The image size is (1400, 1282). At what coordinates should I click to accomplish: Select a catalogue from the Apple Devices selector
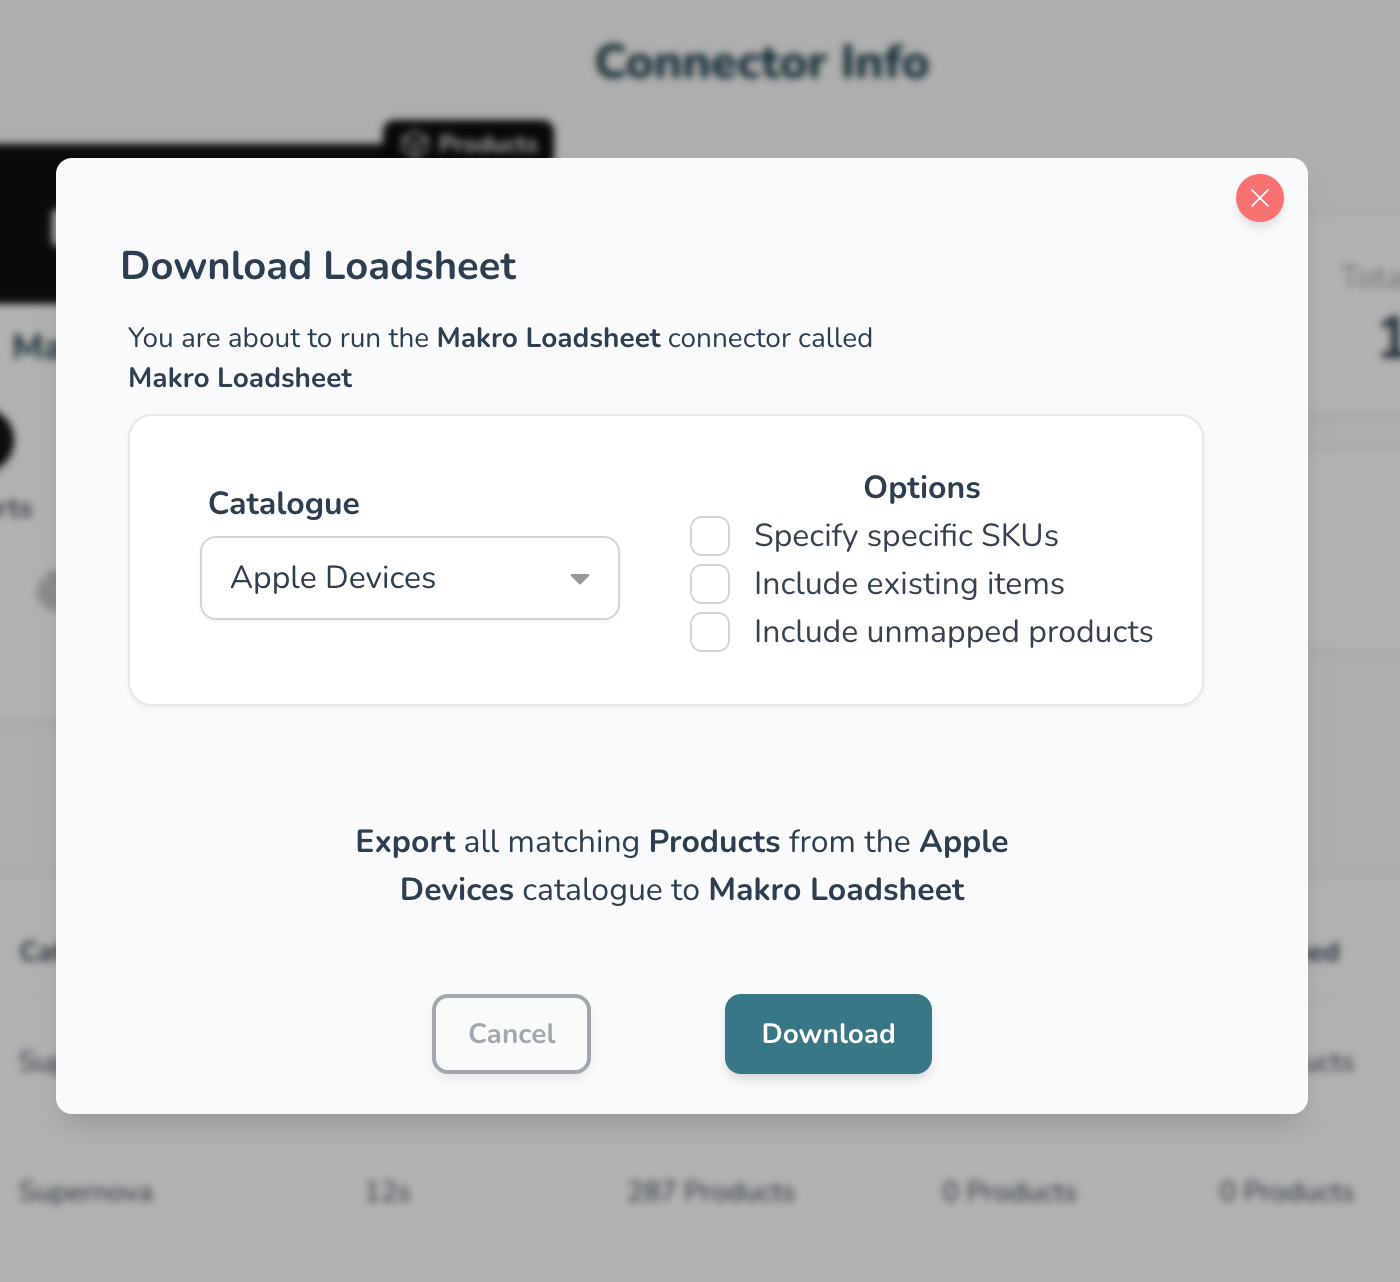click(x=410, y=578)
